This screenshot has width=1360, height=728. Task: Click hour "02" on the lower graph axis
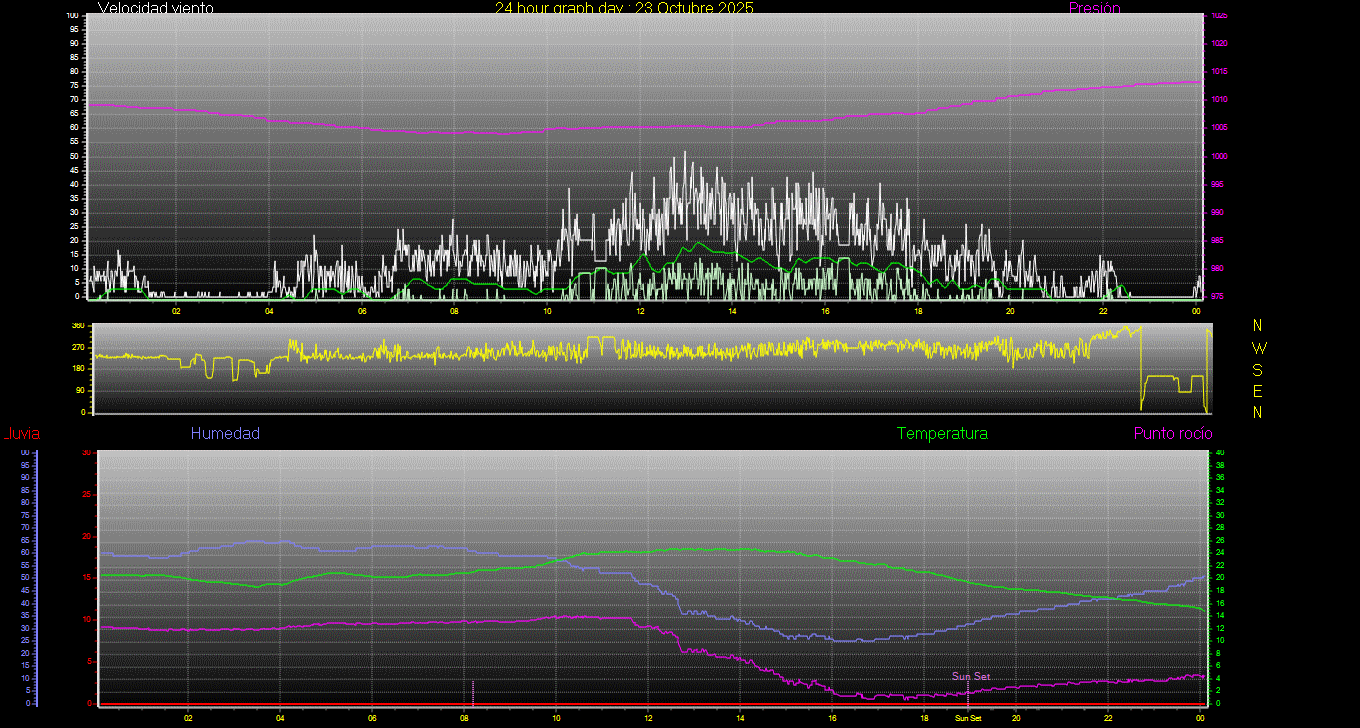point(188,718)
